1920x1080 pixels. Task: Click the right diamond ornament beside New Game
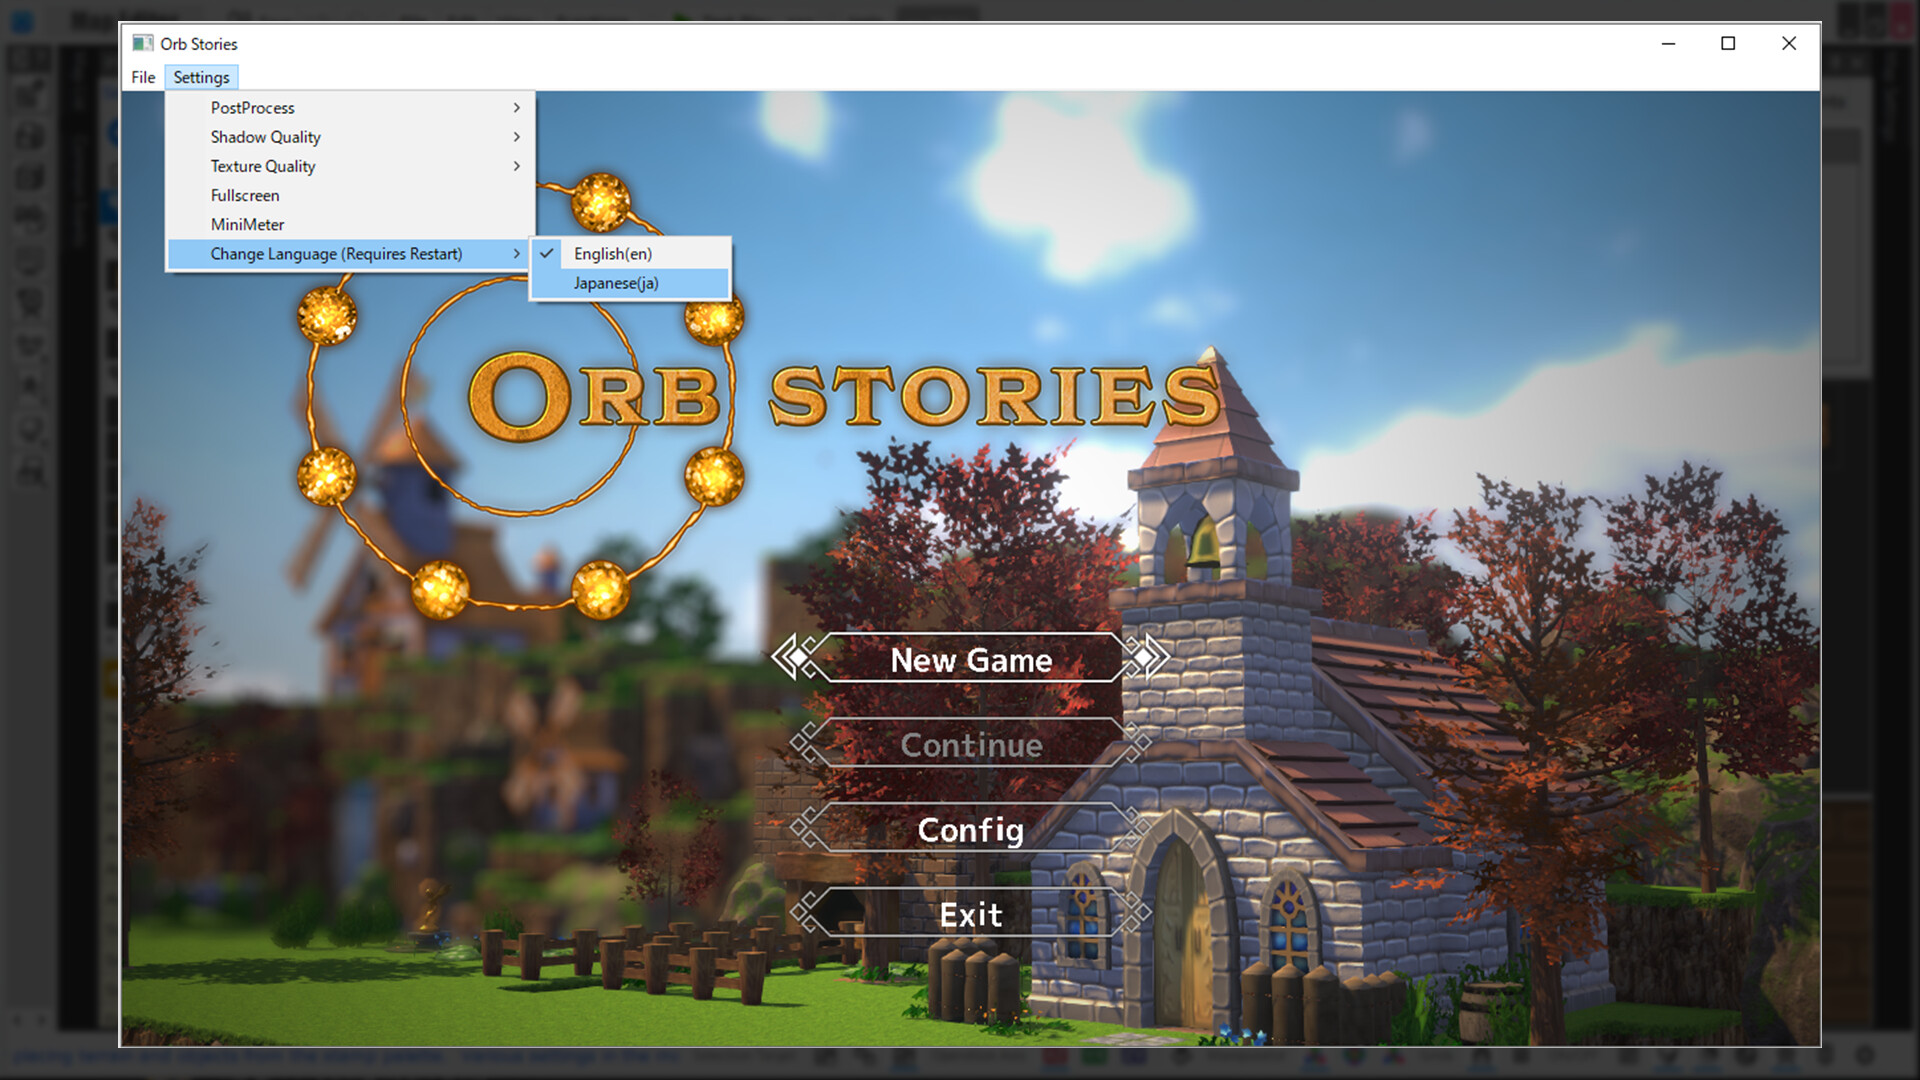(x=1145, y=658)
